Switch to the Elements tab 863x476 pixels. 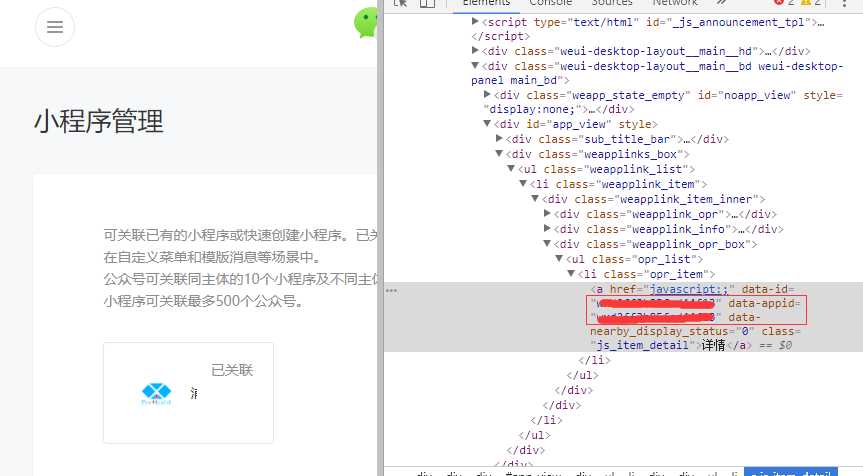point(486,3)
